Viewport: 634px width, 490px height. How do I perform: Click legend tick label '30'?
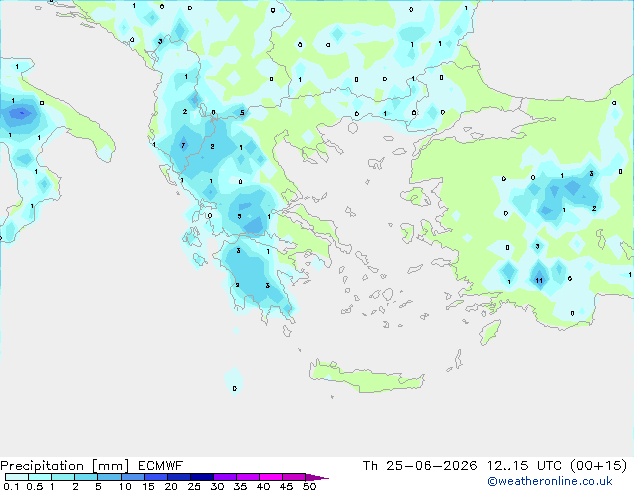tap(217, 486)
